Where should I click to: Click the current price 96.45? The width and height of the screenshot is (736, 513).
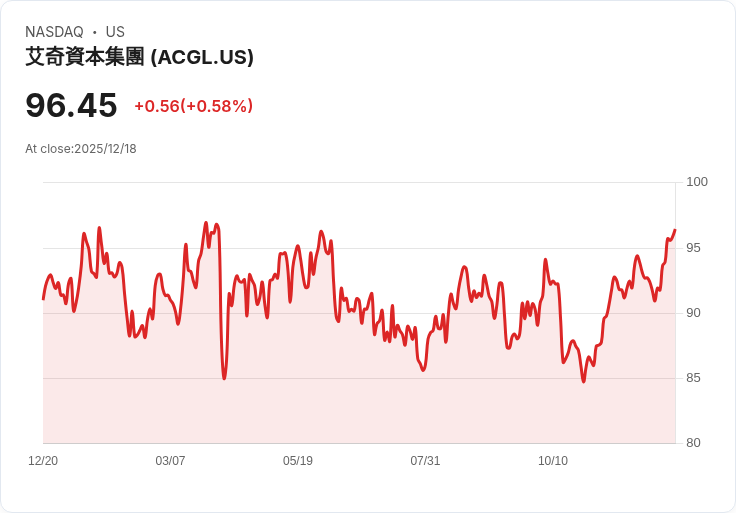coord(71,105)
